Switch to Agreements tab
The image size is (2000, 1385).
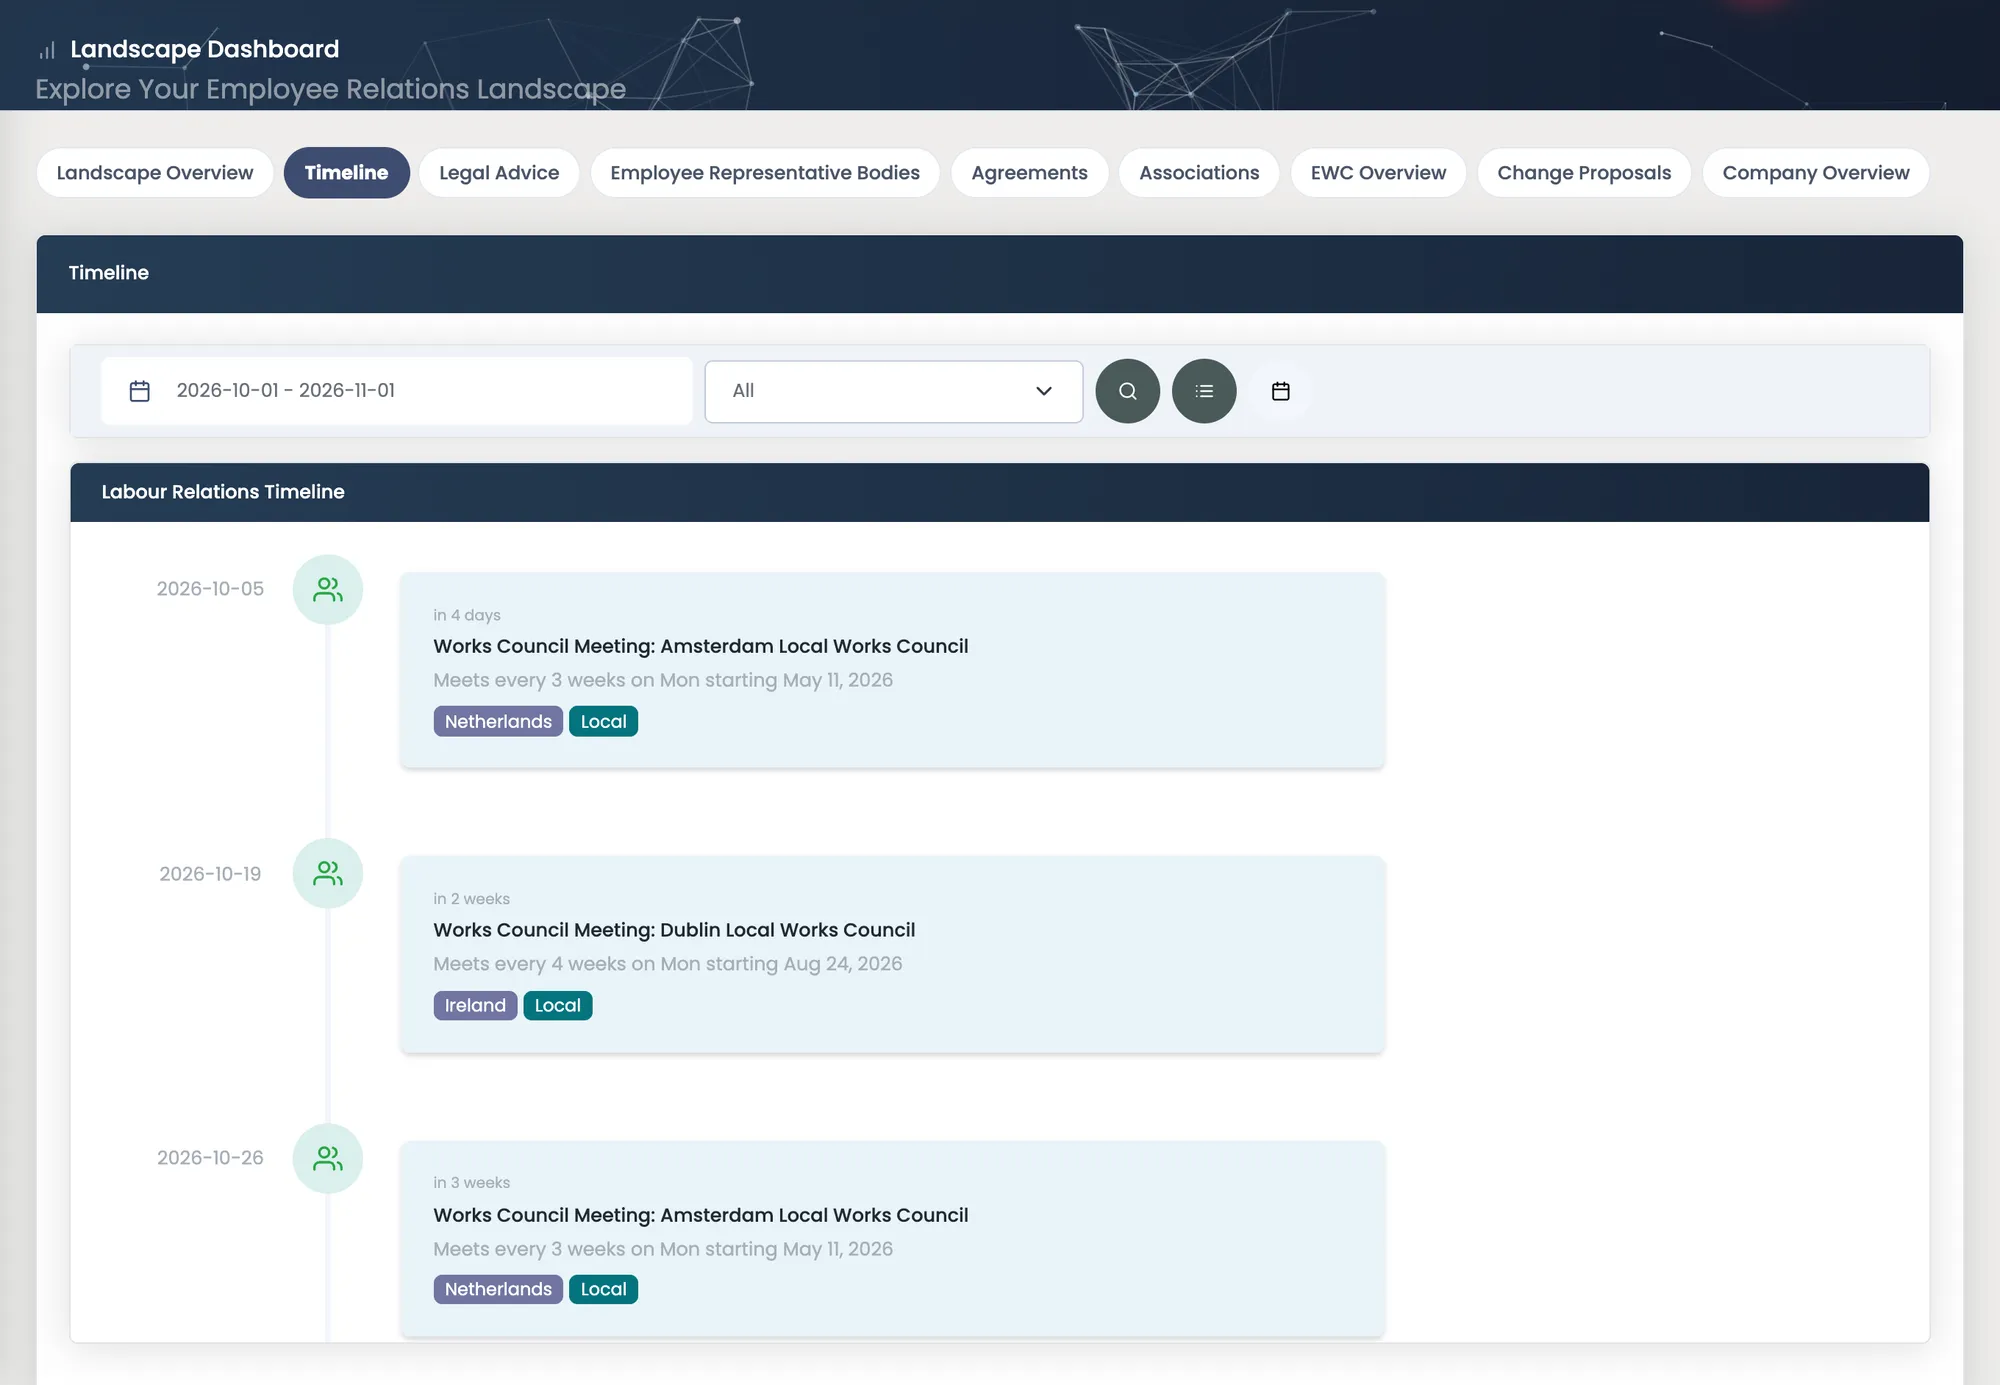1029,172
